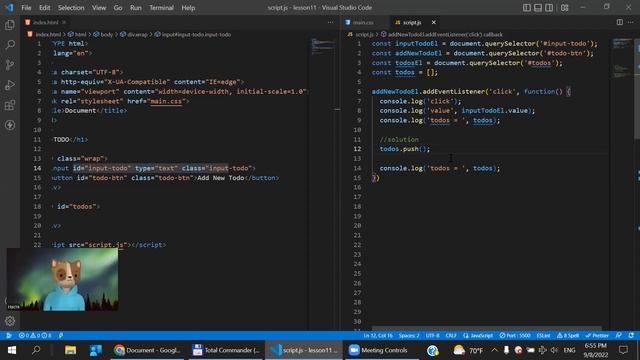Click the Ln 12, Col 16 status item

[378, 336]
